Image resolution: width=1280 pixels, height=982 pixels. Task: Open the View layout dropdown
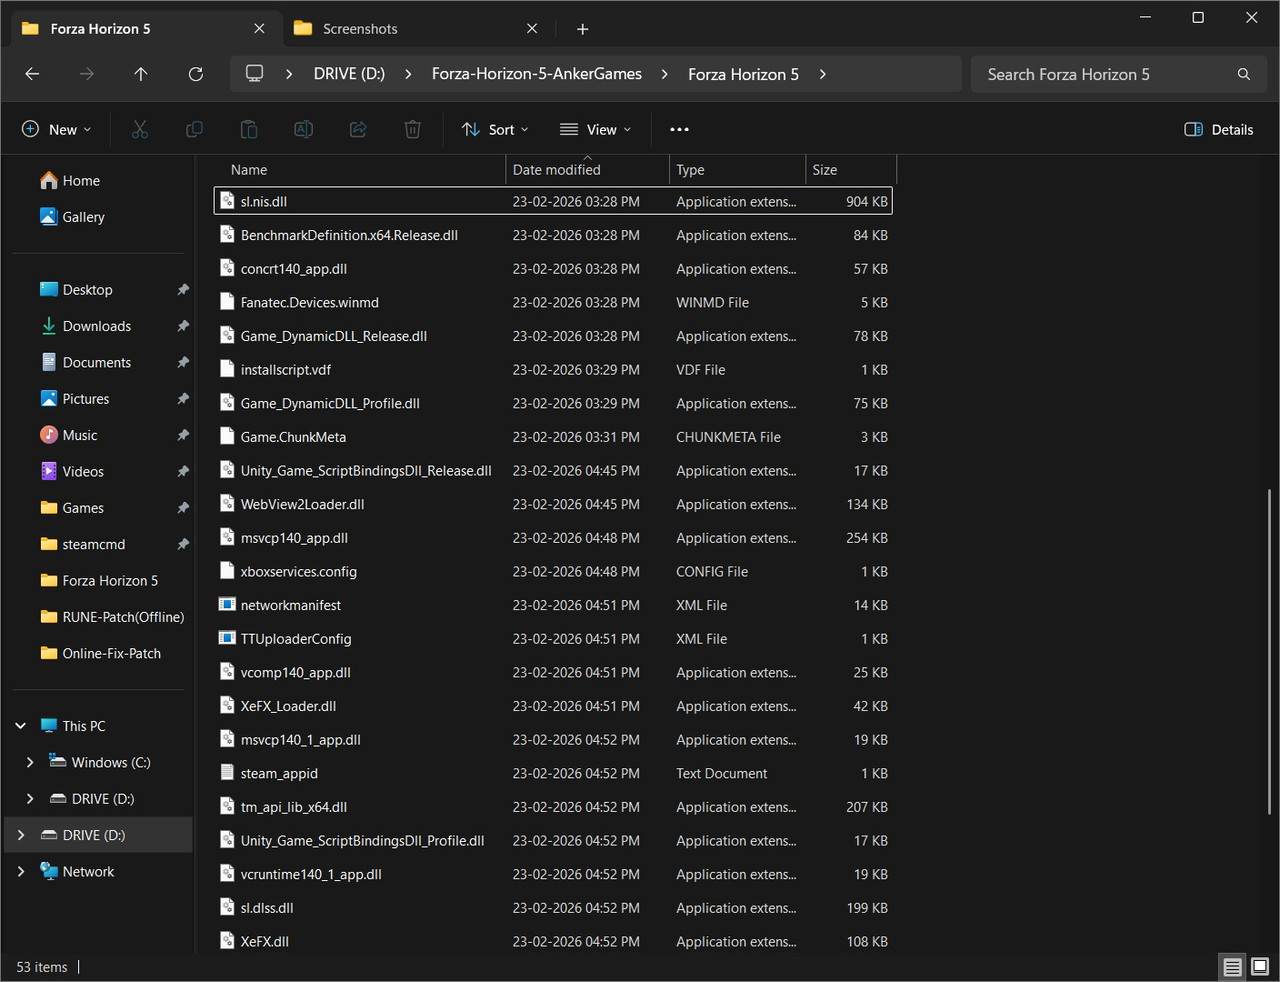[x=596, y=129]
